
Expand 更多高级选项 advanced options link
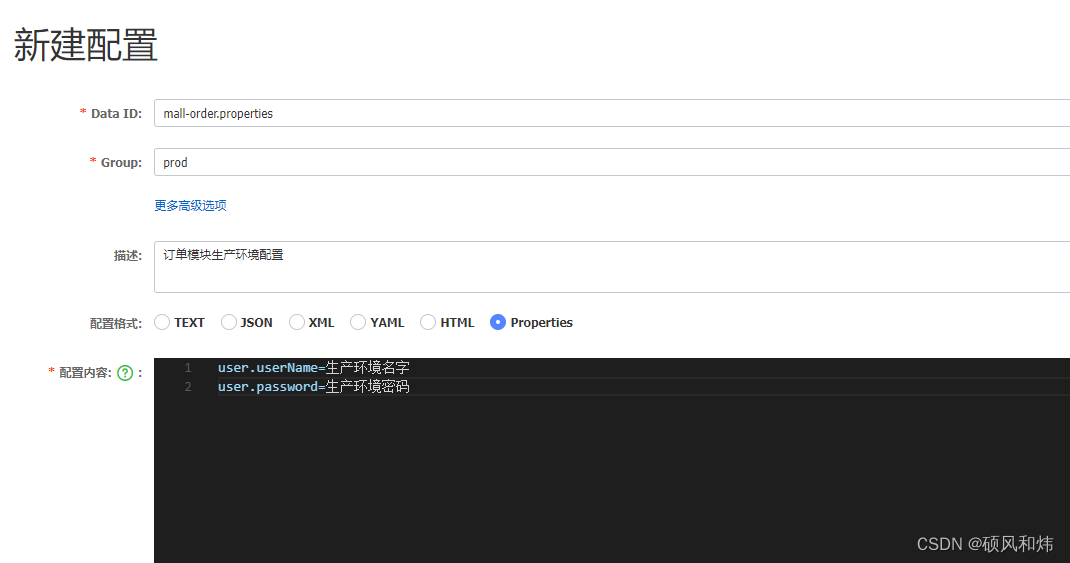(190, 205)
